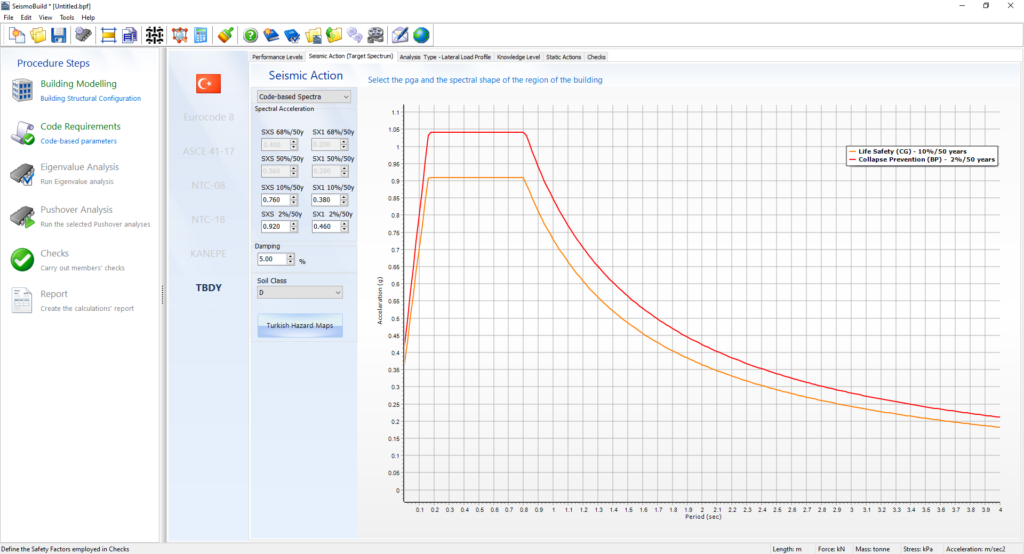Click the movie camera icon in the toolbar

tap(375, 35)
